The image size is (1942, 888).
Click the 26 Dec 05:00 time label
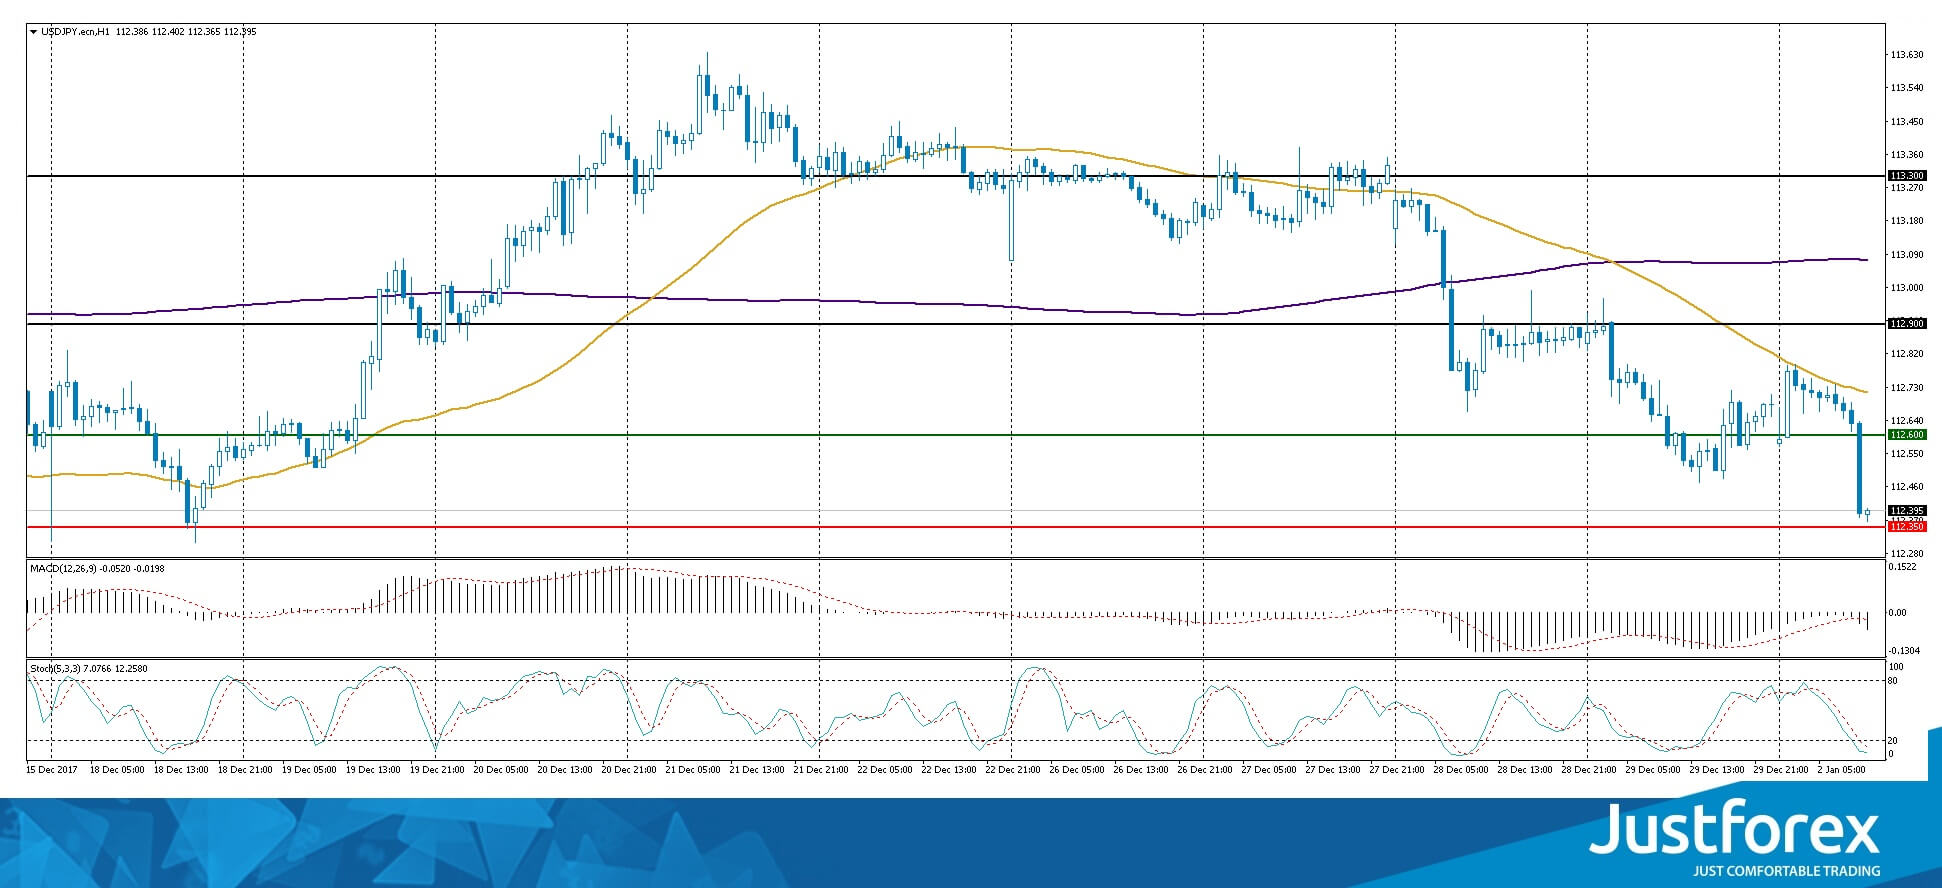pyautogui.click(x=1078, y=770)
